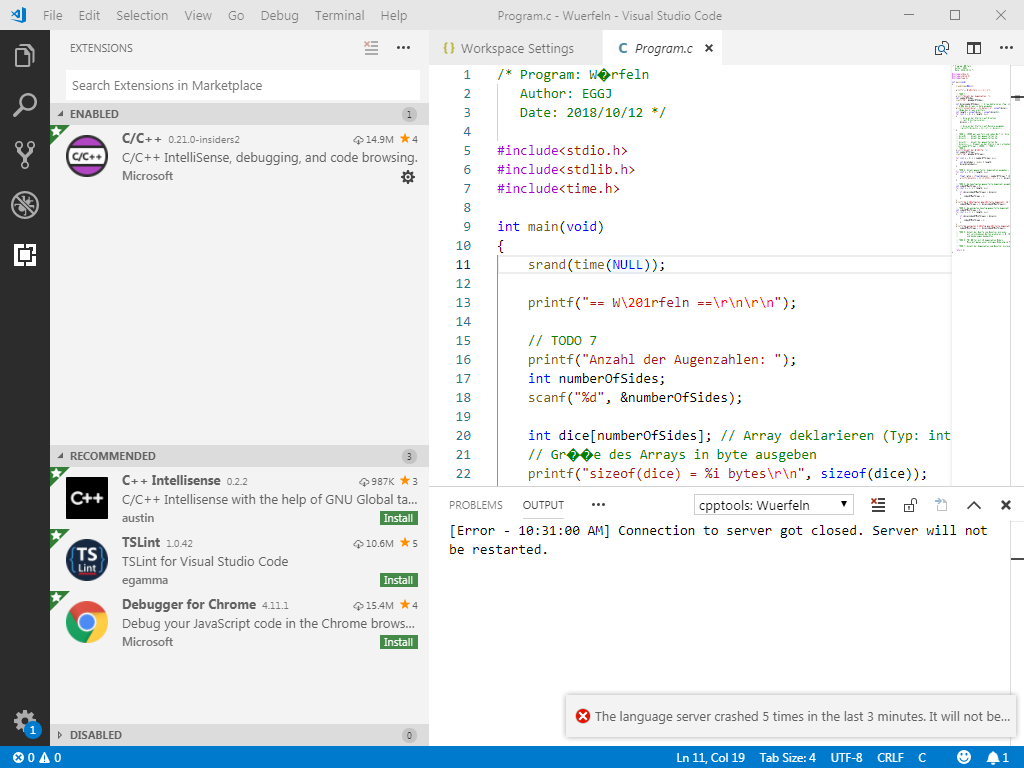Open the C++ Intellisense extension details
The height and width of the screenshot is (768, 1024).
click(239, 498)
